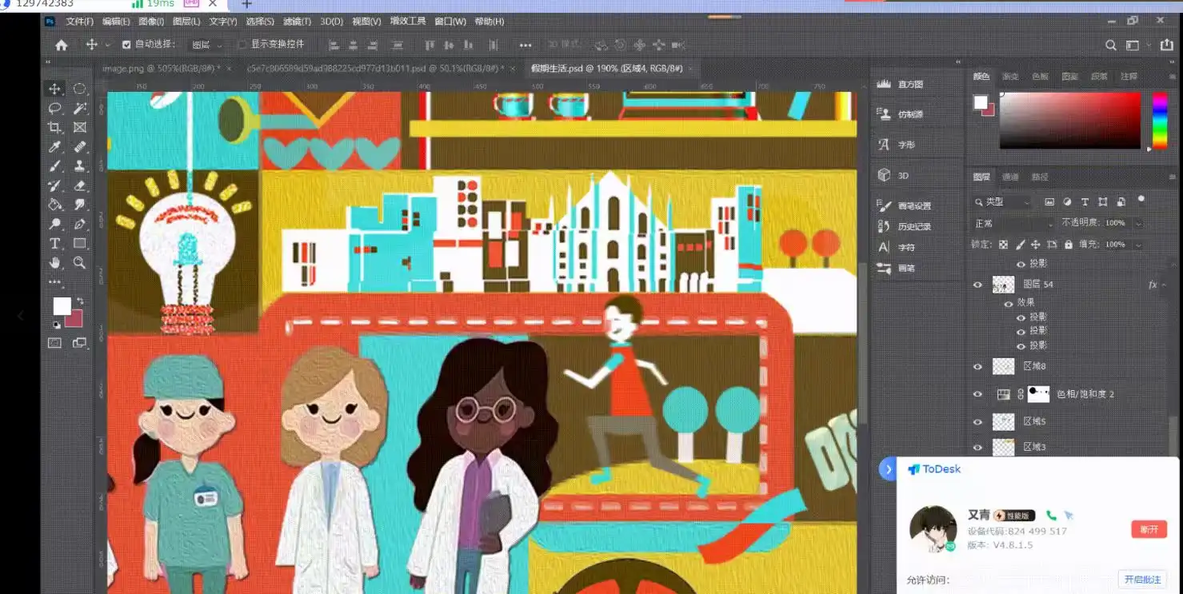Enable the 显示变换控件 checkbox
The image size is (1183, 594).
(x=242, y=45)
